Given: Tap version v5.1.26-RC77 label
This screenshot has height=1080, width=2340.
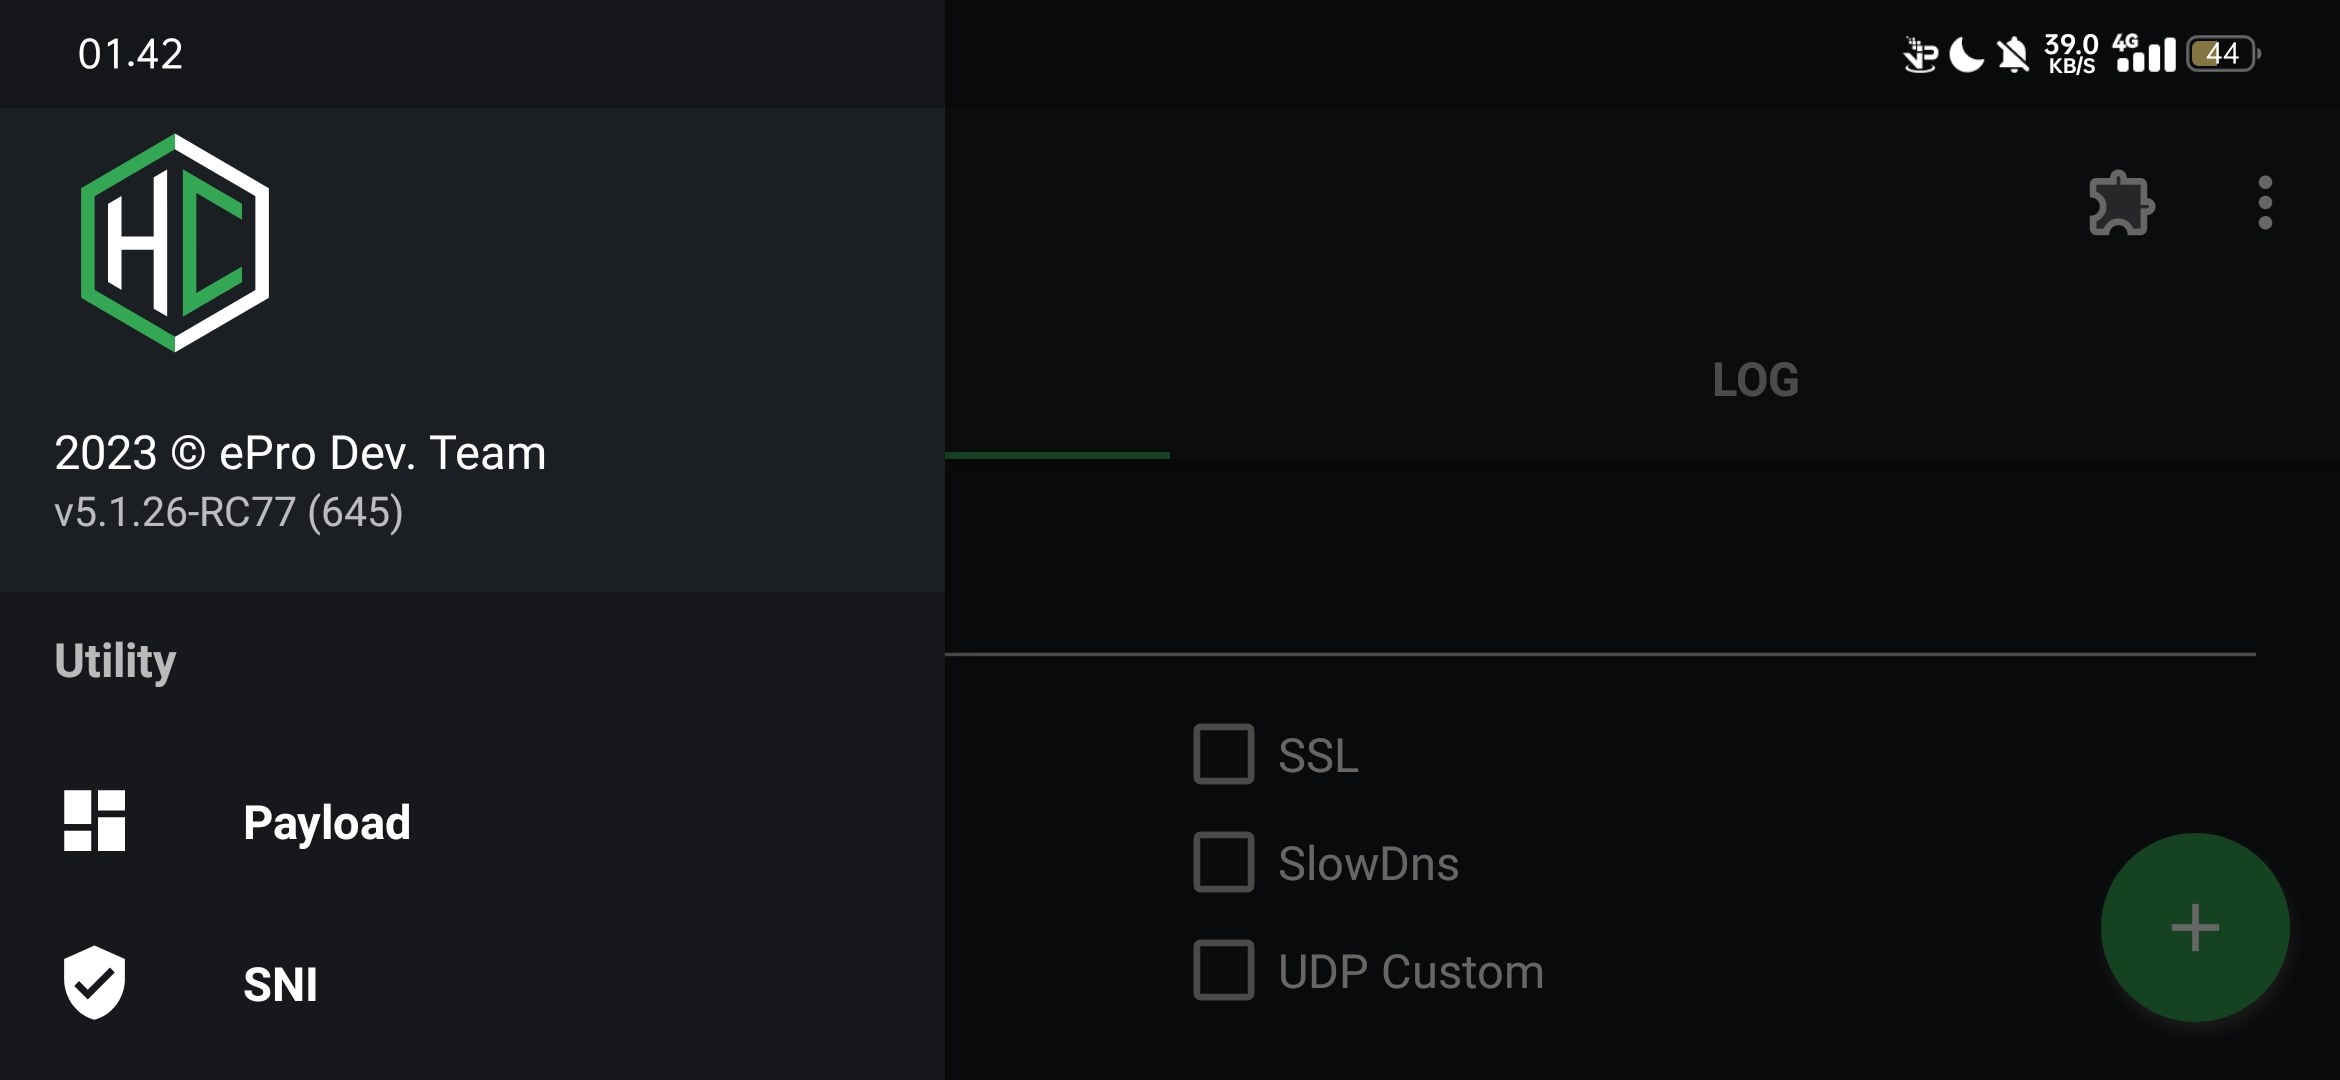Looking at the screenshot, I should click(228, 512).
